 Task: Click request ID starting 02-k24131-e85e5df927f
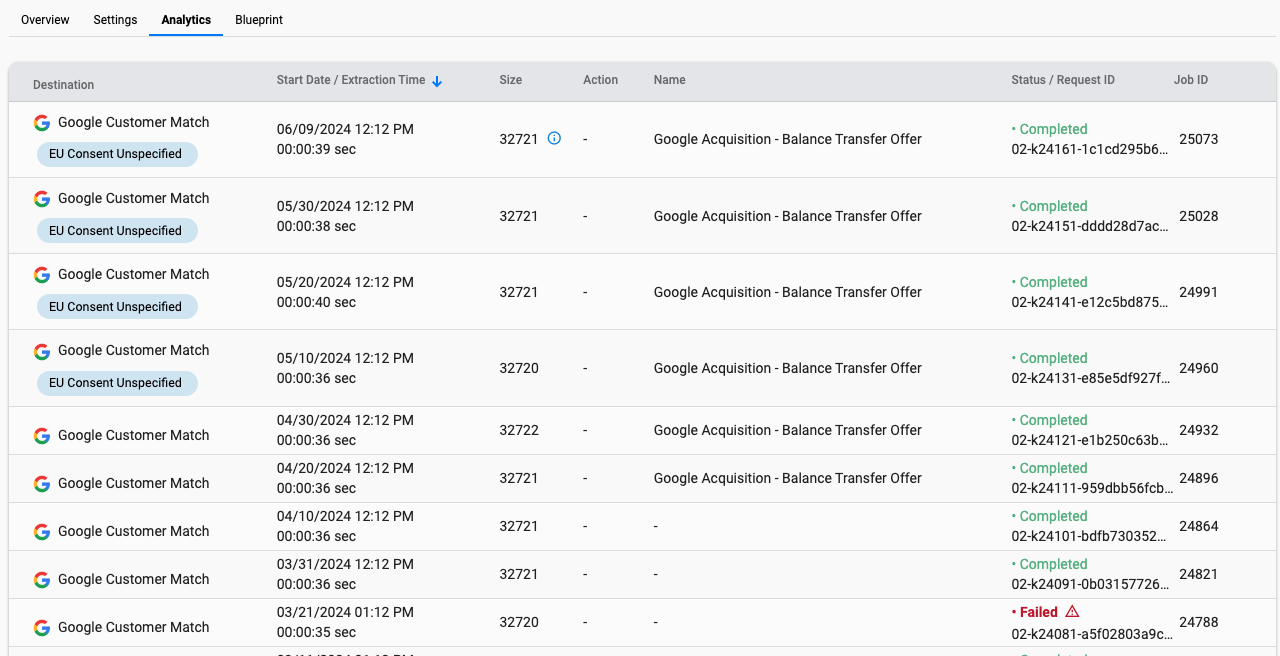(1090, 378)
